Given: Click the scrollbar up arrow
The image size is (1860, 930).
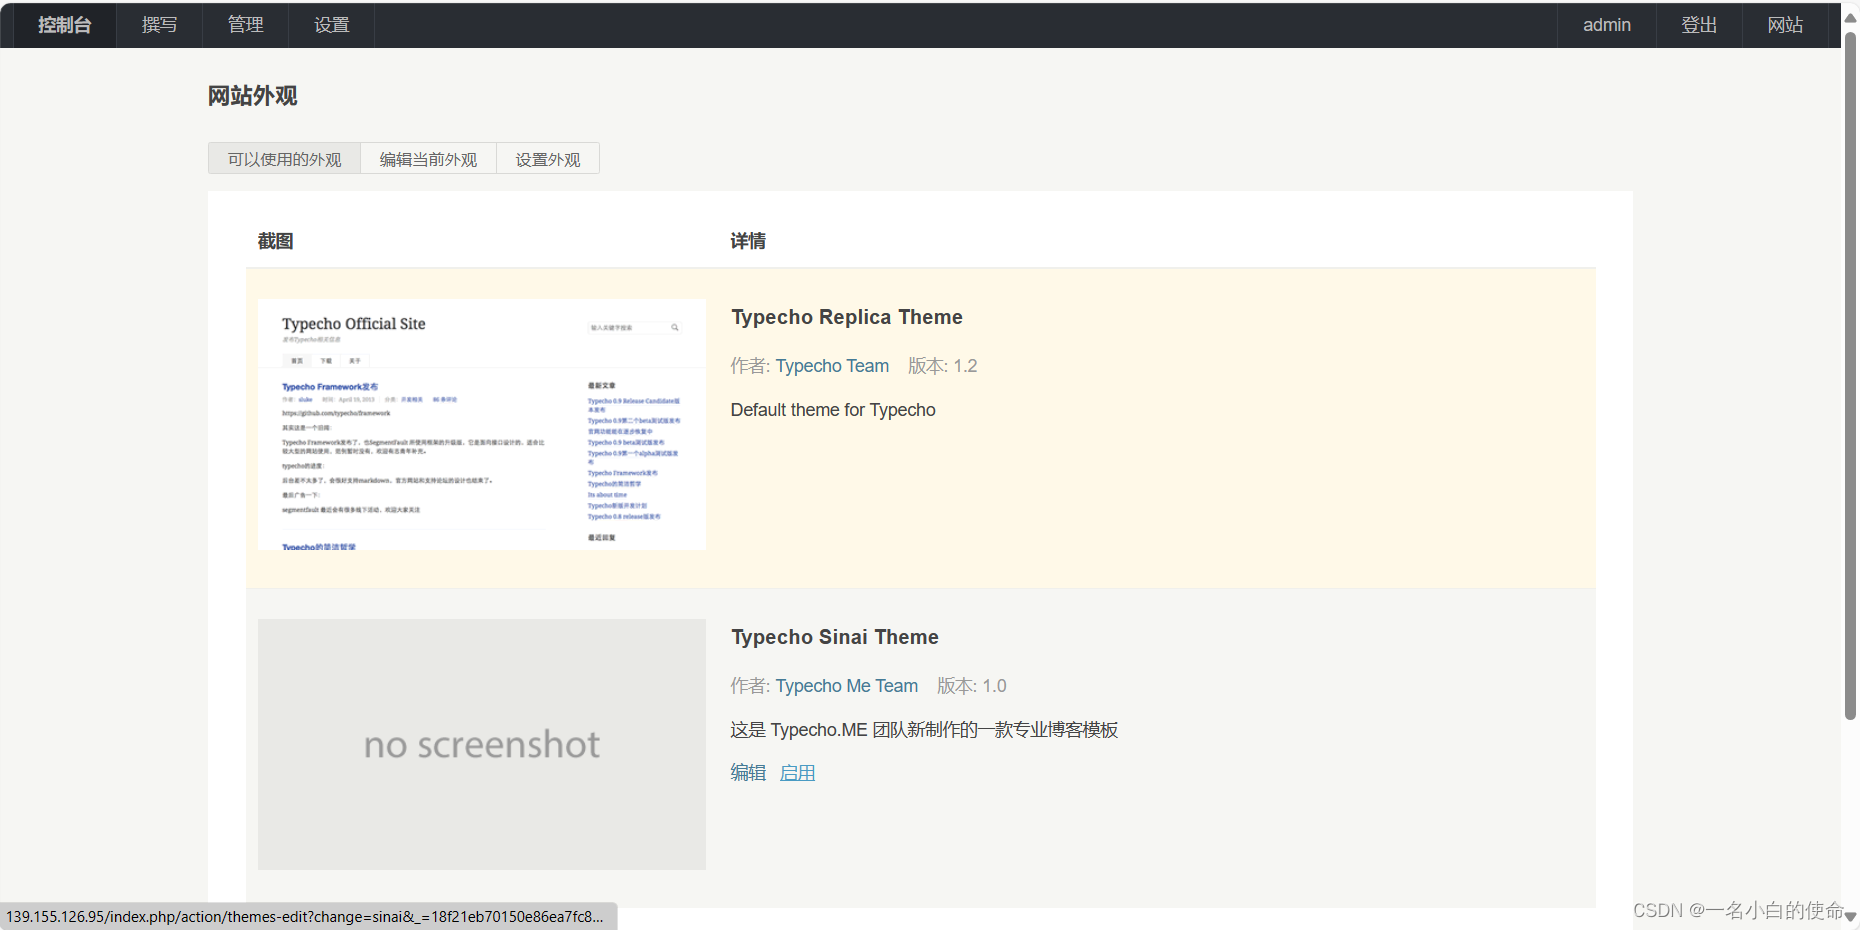Looking at the screenshot, I should (1850, 17).
